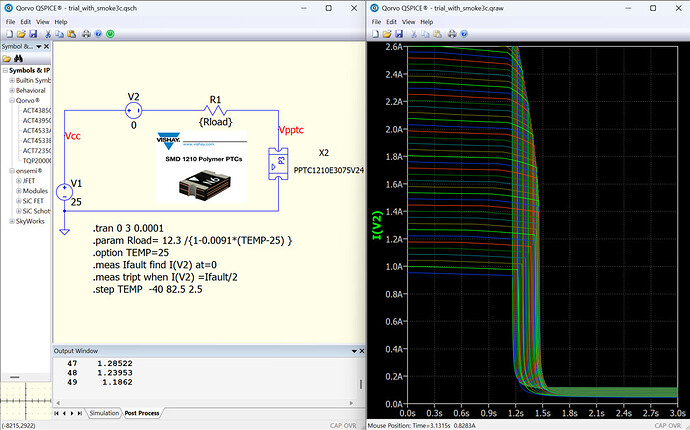
Task: Expand the Builtin Symbols tree node
Action: click(x=12, y=81)
